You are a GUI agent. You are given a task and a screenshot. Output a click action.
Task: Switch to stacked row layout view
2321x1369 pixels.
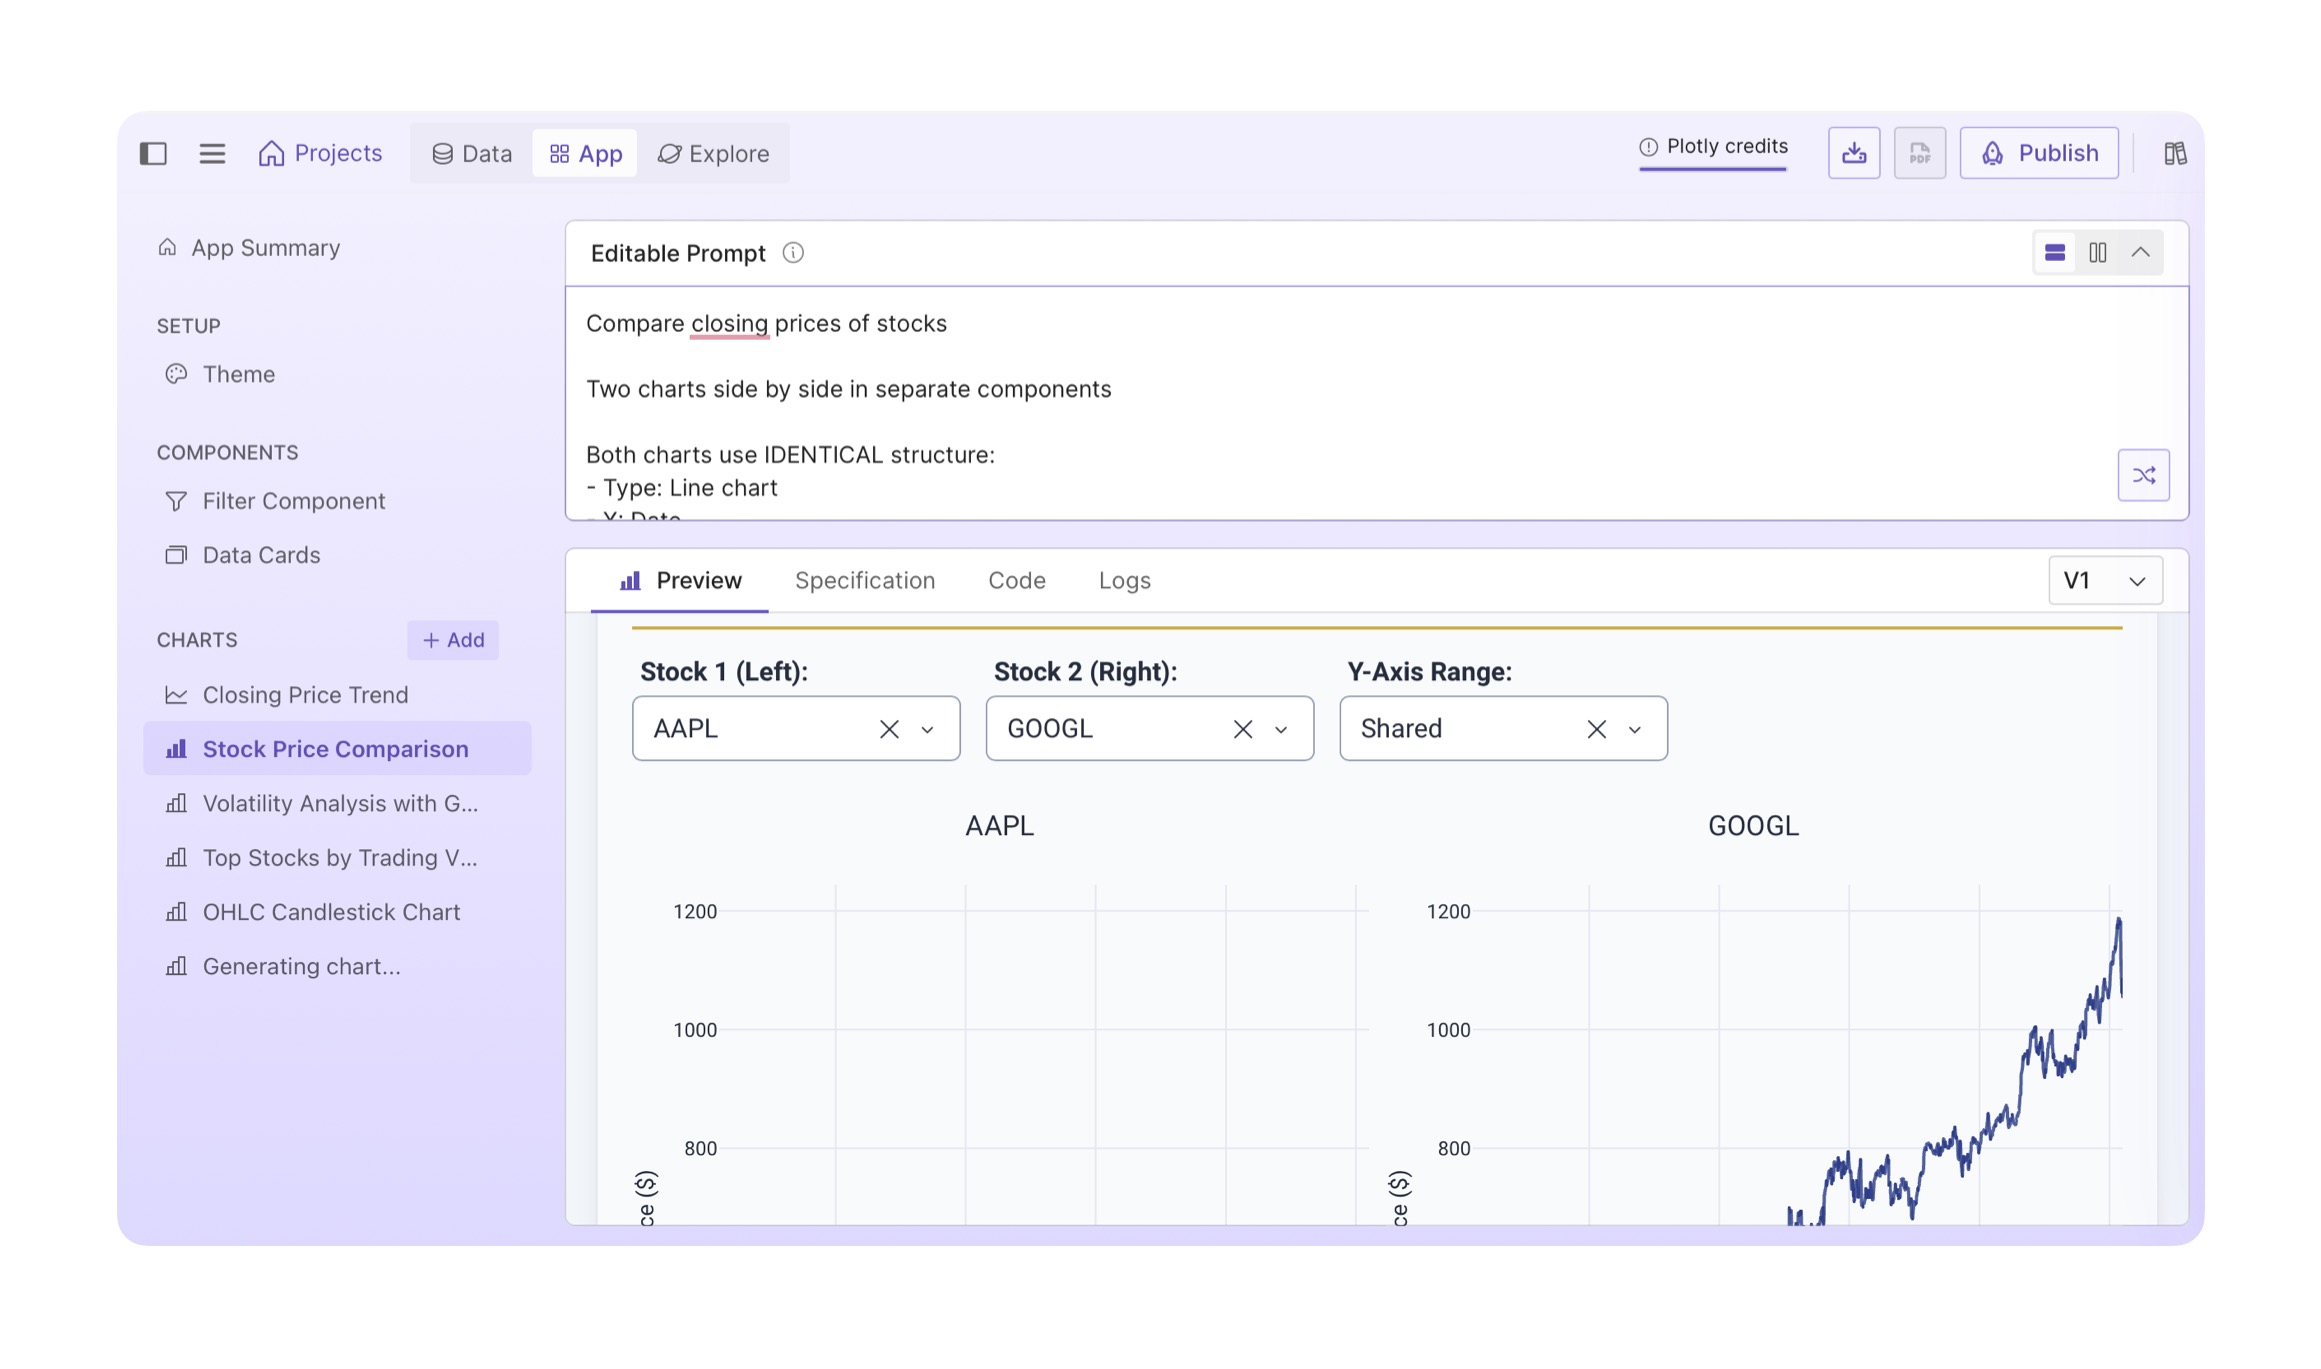(2054, 253)
